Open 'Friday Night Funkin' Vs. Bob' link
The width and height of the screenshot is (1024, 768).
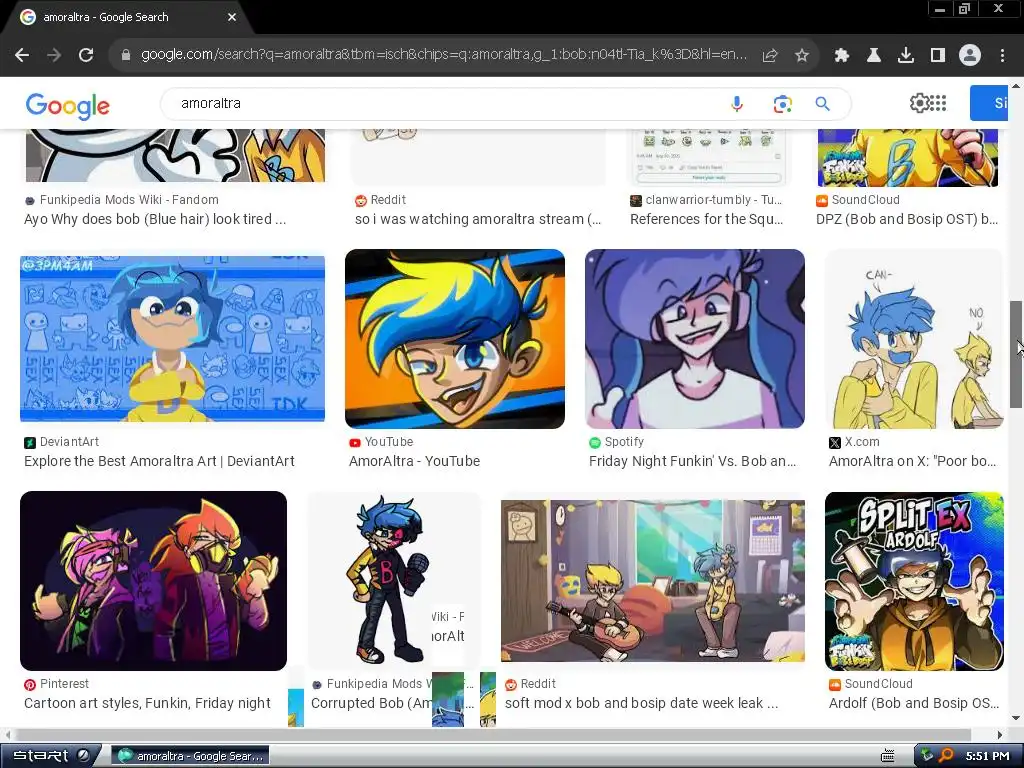coord(692,461)
